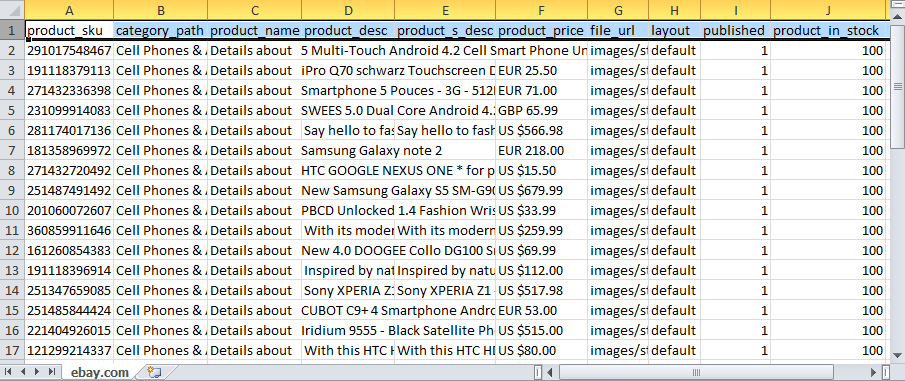Select row 1 header
Image resolution: width=905 pixels, height=381 pixels.
click(12, 30)
